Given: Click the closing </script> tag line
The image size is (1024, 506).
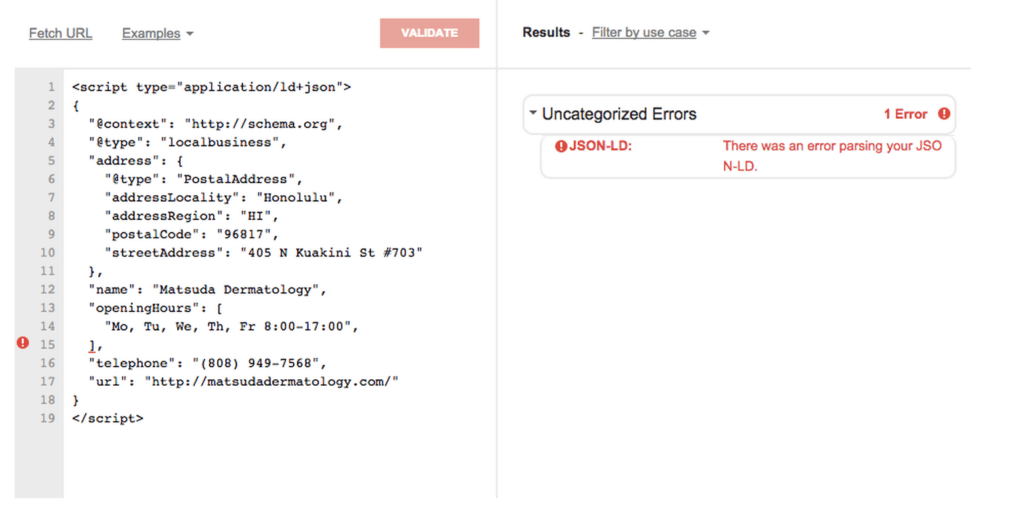Looking at the screenshot, I should pos(108,418).
